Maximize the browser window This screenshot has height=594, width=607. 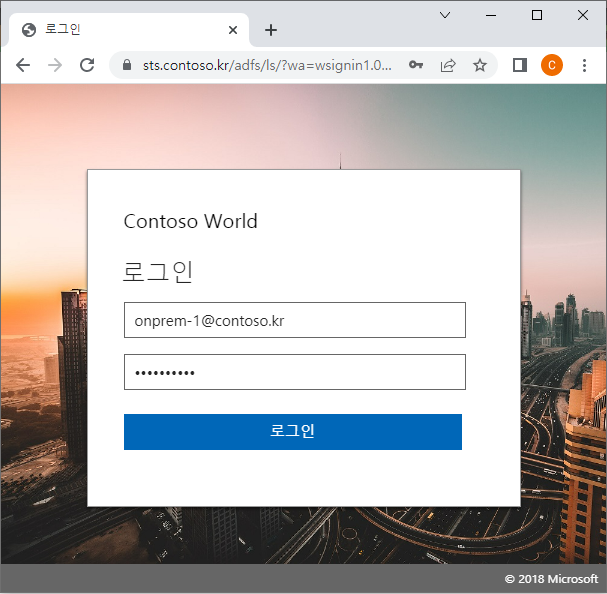[537, 15]
